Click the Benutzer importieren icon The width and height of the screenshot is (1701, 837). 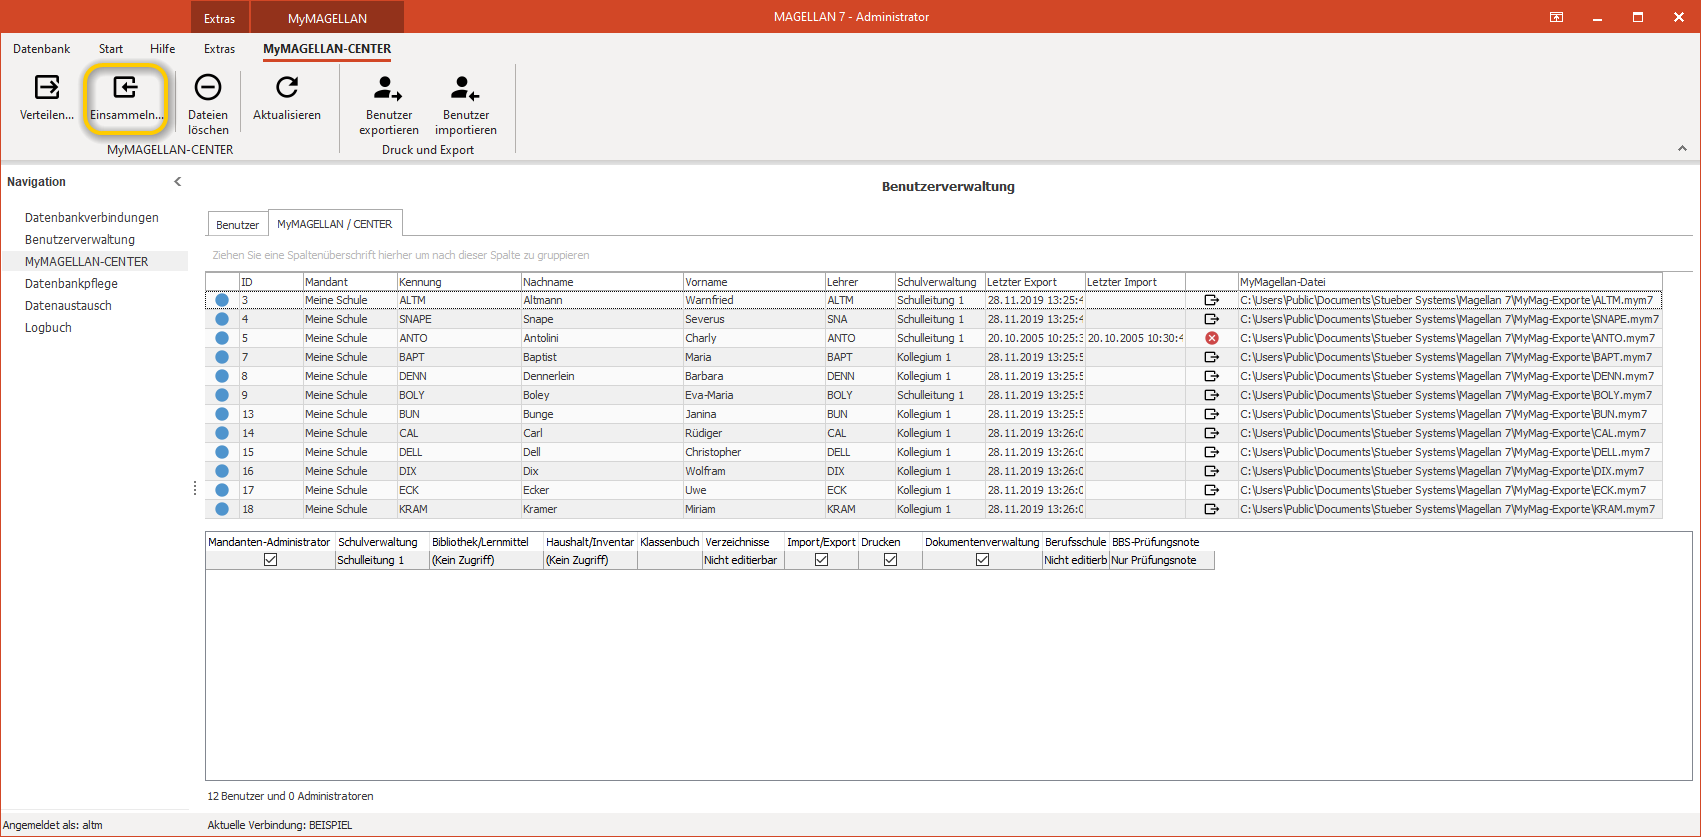click(465, 88)
